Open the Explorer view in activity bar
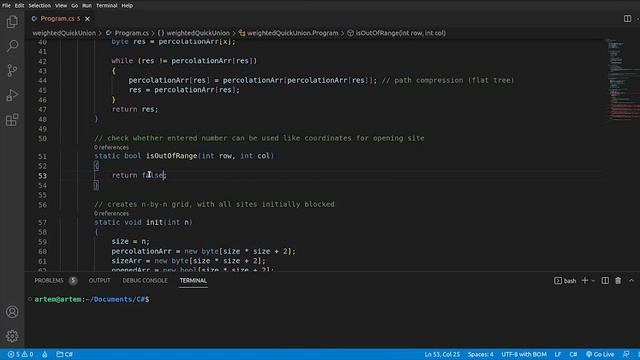This screenshot has height=360, width=640. 12,21
